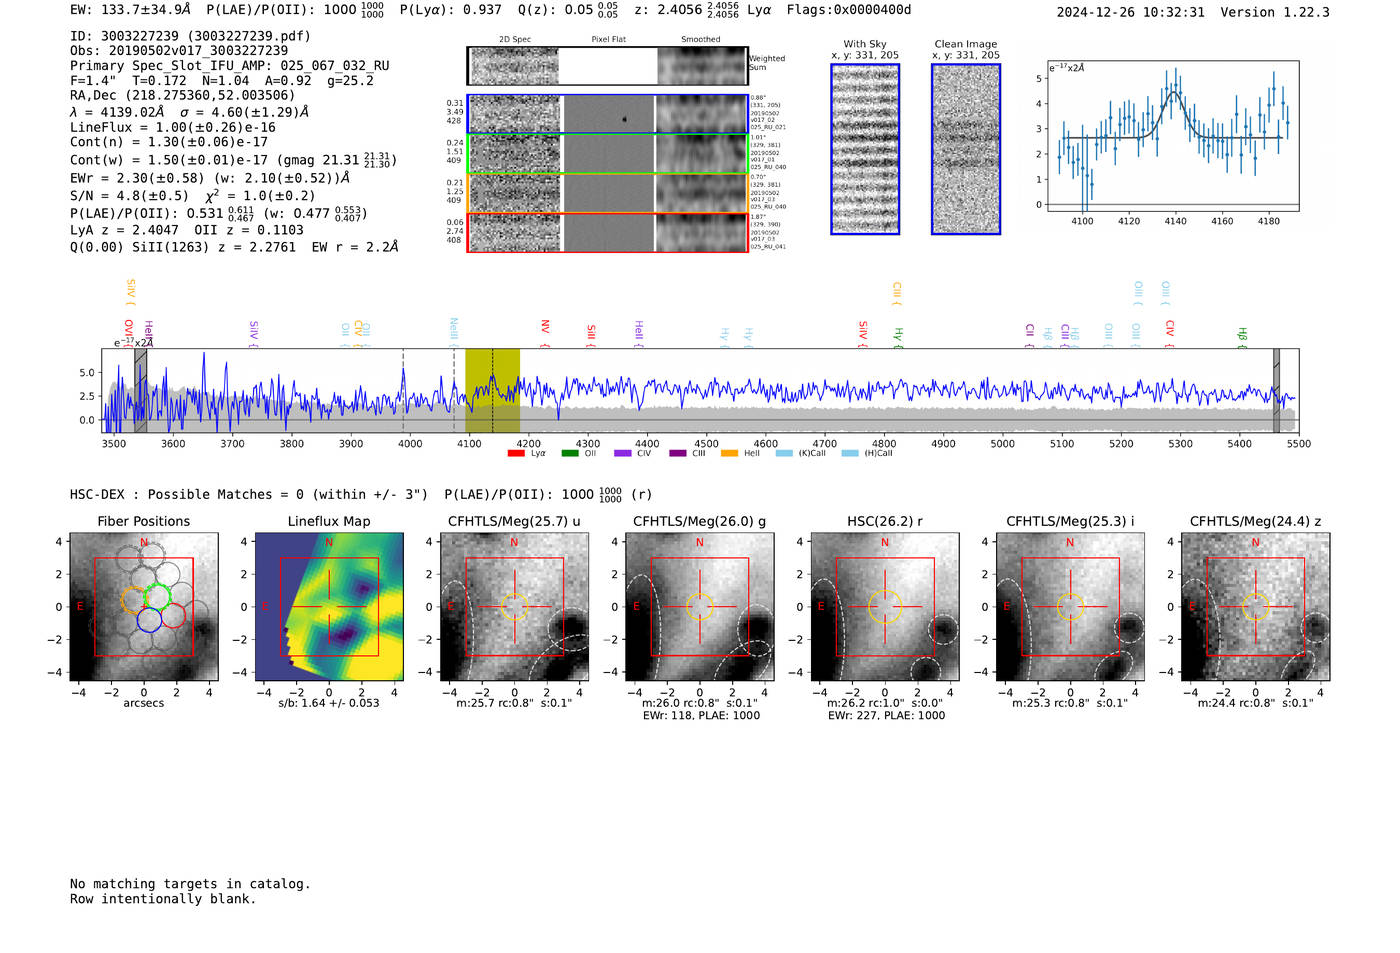This screenshot has width=1400, height=953.
Task: Click the EW: 133.7±34.9Å header value
Action: tap(130, 10)
